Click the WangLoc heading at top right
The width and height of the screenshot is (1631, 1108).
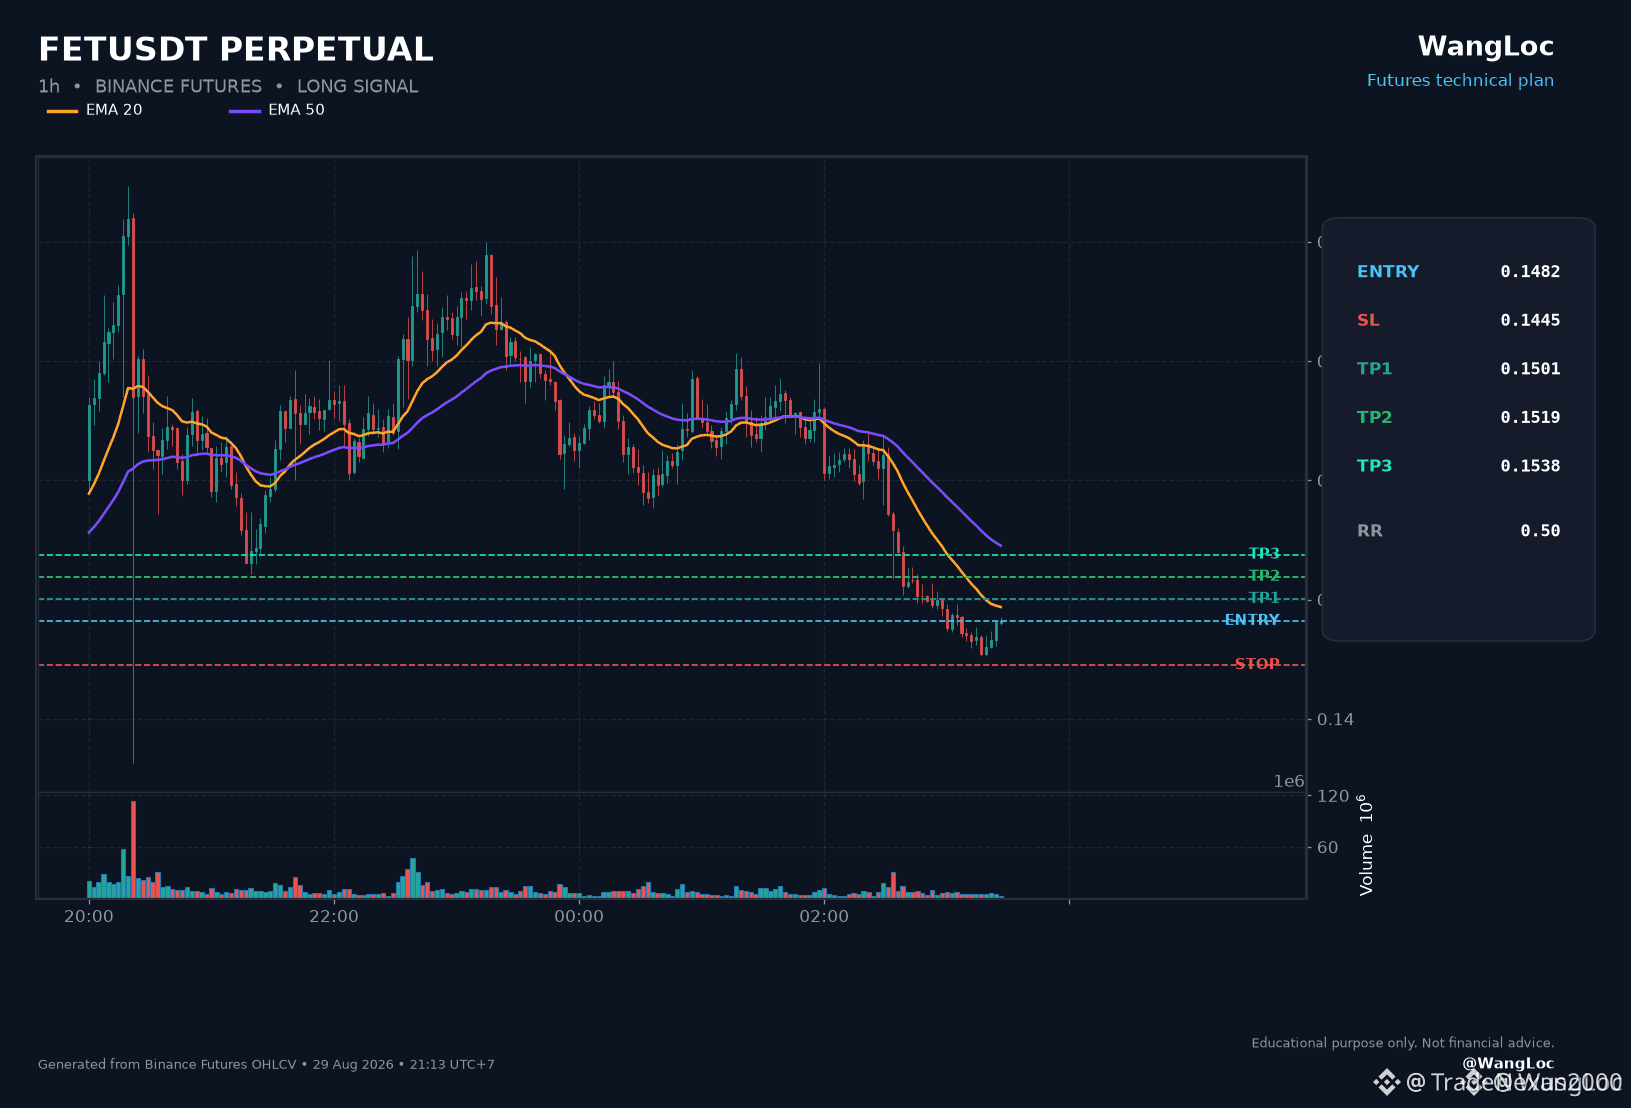point(1486,47)
